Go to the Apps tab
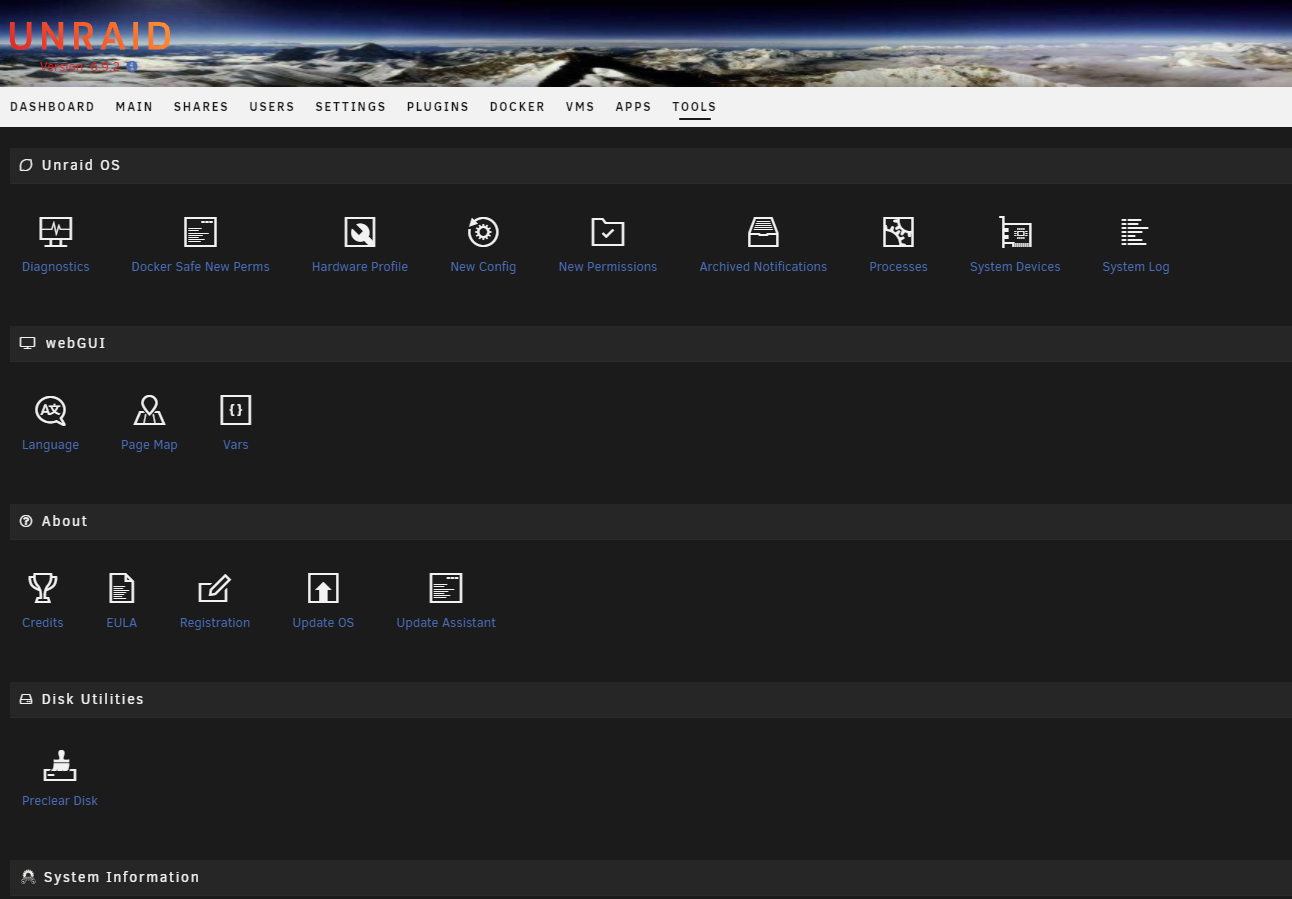The height and width of the screenshot is (899, 1292). [x=633, y=107]
